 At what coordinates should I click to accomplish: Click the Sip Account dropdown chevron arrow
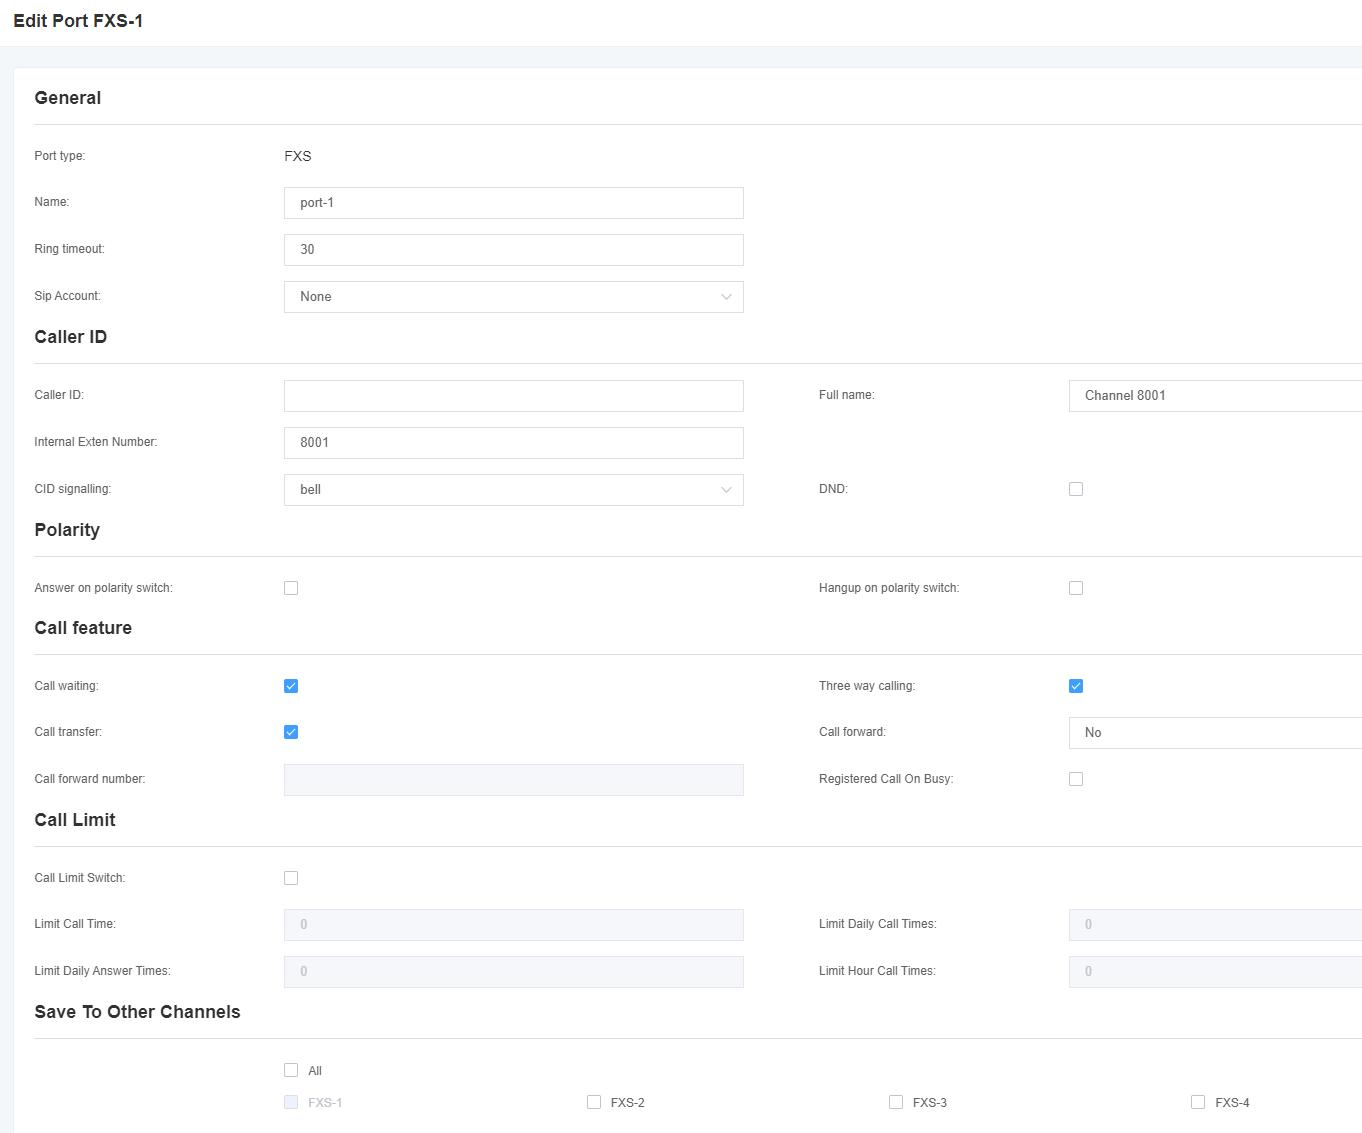(726, 297)
